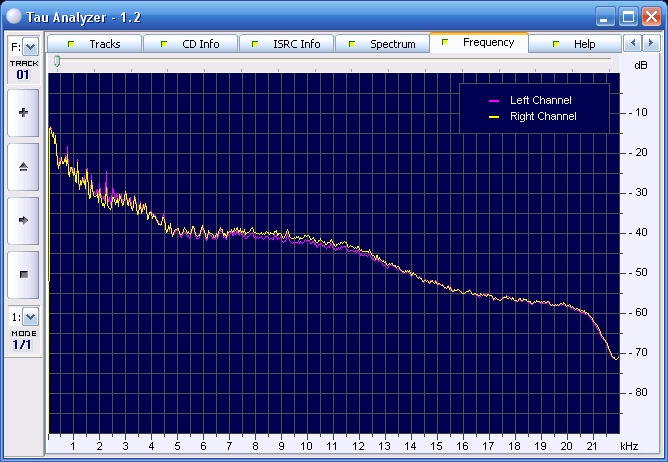Maximize the Tau Analyzer window
The width and height of the screenshot is (668, 462).
pyautogui.click(x=628, y=15)
